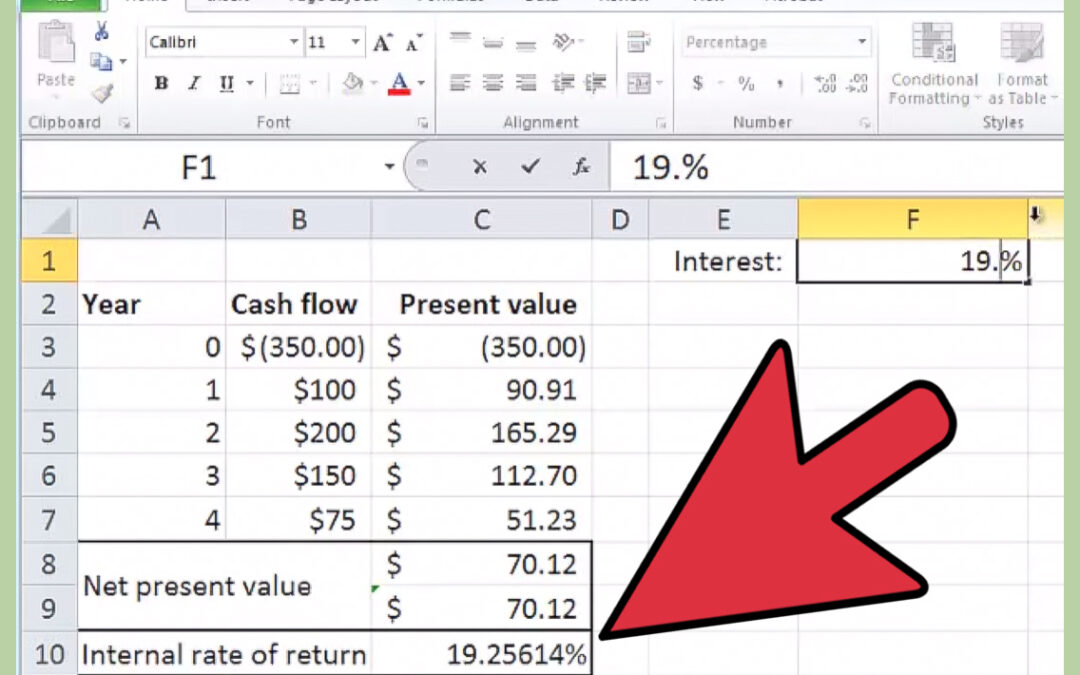Select row 10 header

pyautogui.click(x=50, y=654)
